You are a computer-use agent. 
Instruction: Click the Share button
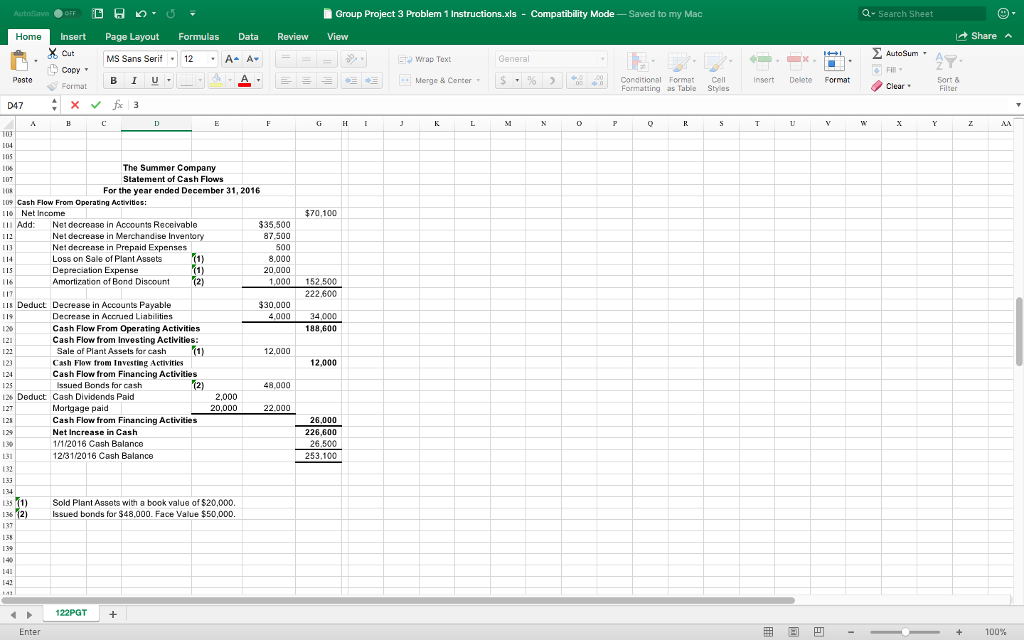(x=976, y=36)
